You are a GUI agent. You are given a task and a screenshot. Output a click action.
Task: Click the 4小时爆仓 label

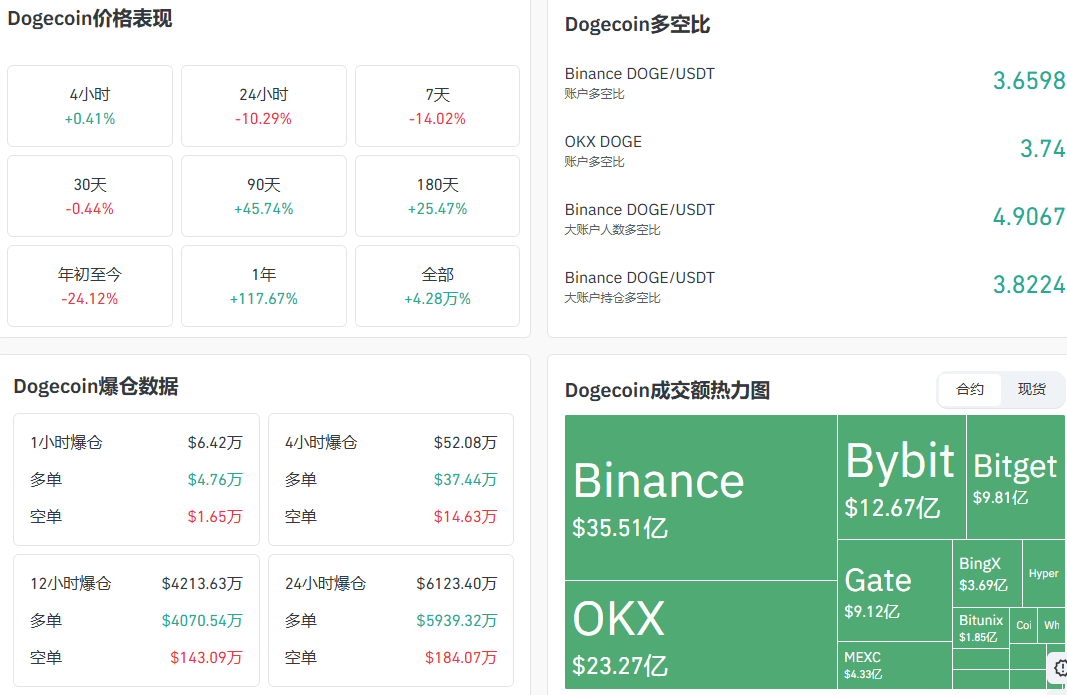click(321, 442)
